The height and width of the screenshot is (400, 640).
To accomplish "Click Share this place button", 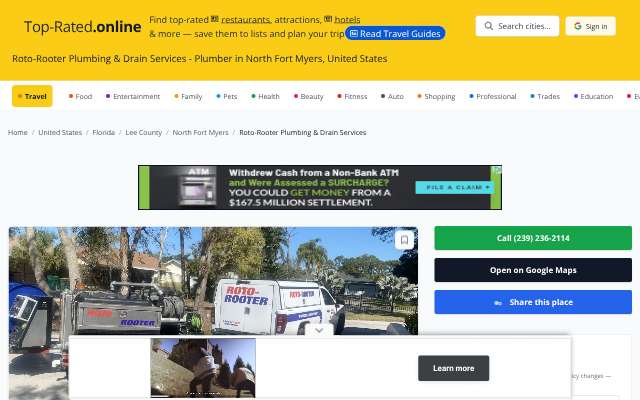I will 533,302.
